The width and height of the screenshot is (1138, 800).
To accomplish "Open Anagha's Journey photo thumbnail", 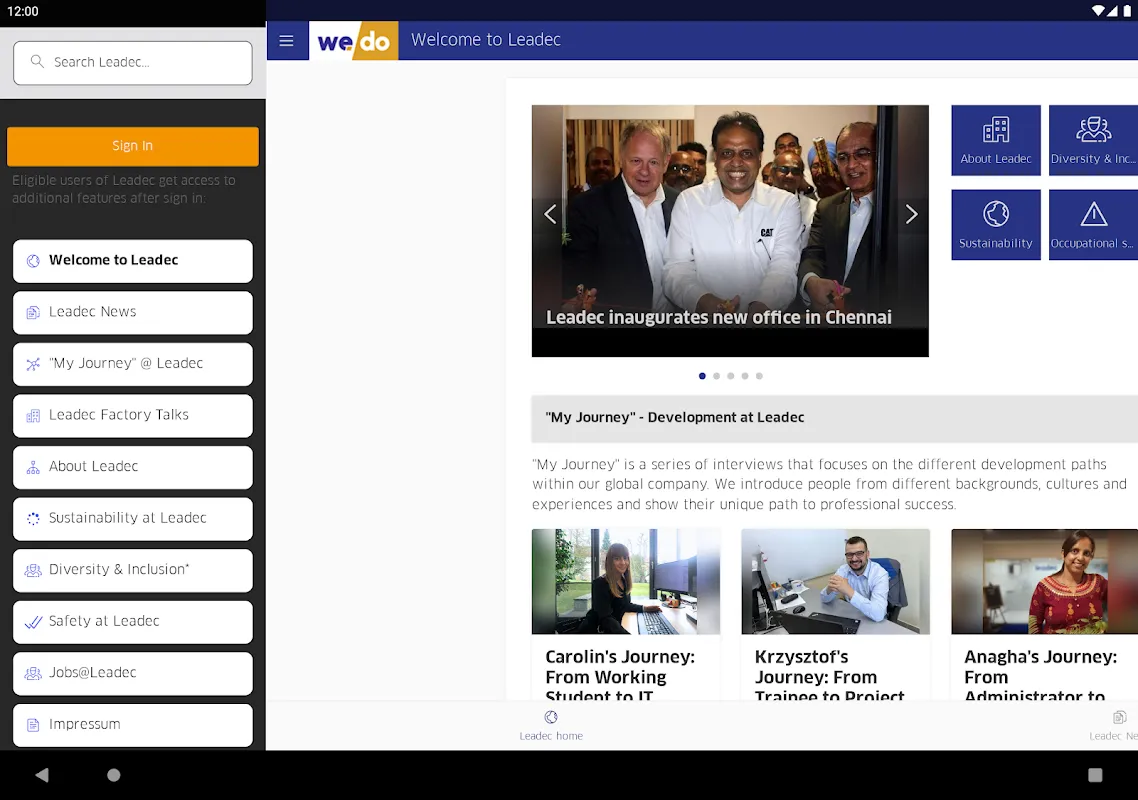I will pyautogui.click(x=1045, y=581).
